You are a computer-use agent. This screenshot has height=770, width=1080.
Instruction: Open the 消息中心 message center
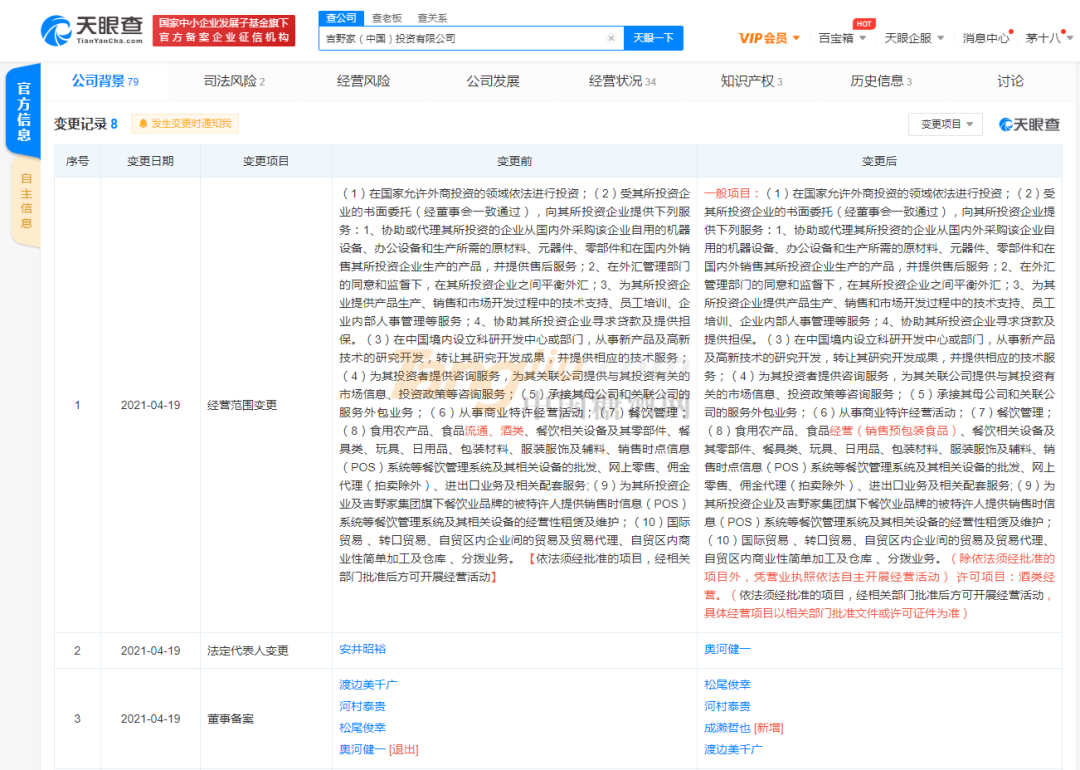(x=985, y=38)
